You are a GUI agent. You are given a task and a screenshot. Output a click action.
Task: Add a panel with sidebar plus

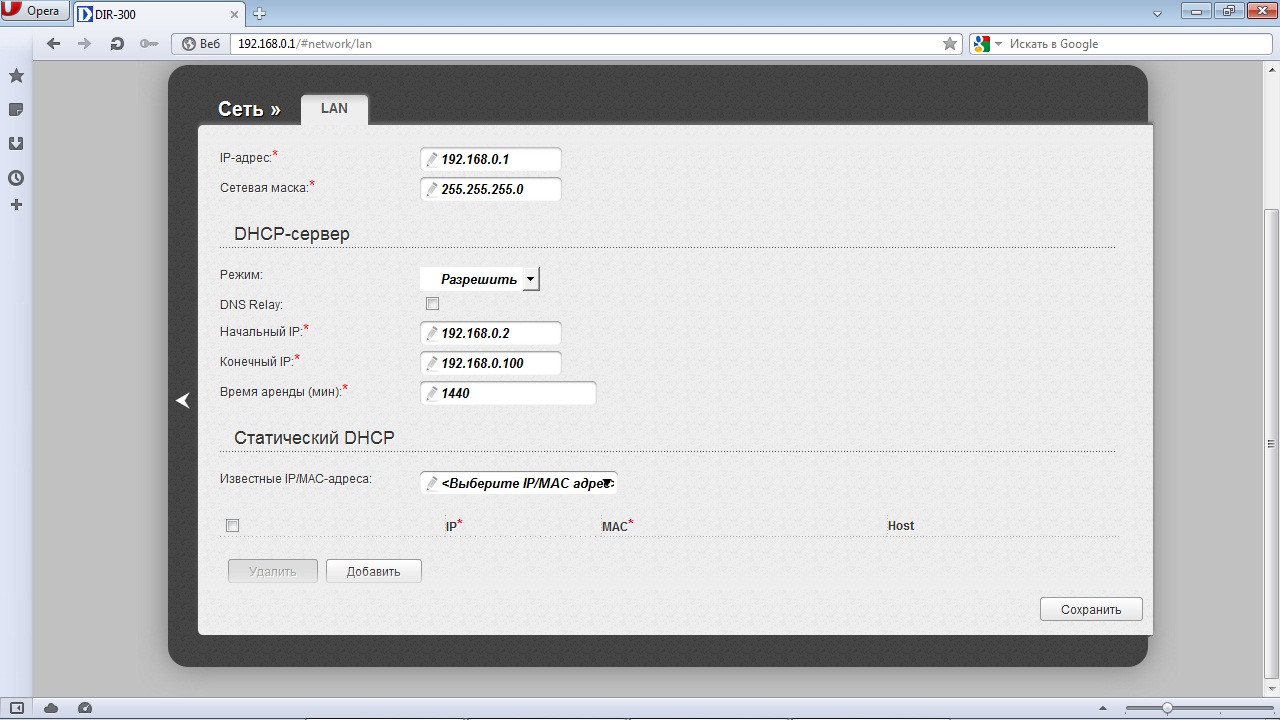tap(16, 205)
